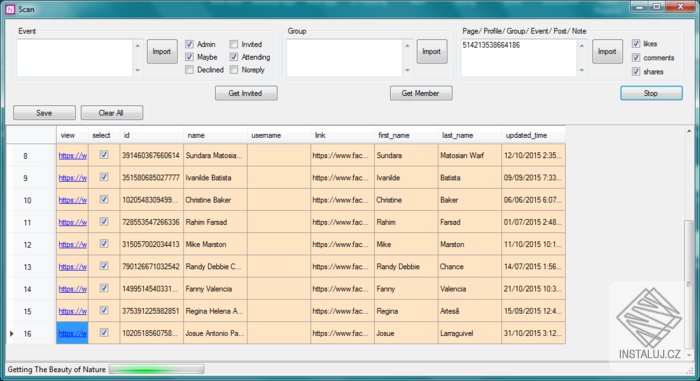Select row header 16 with arrow marker
Image resolution: width=700 pixels, height=381 pixels.
point(31,333)
